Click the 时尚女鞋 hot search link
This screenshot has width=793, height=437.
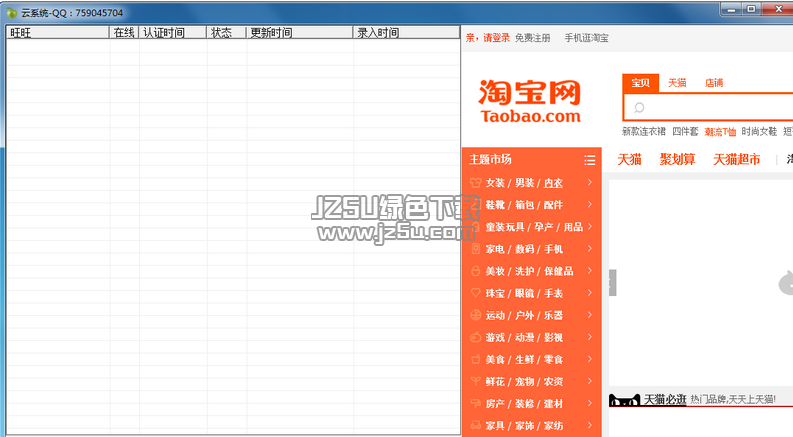point(759,132)
